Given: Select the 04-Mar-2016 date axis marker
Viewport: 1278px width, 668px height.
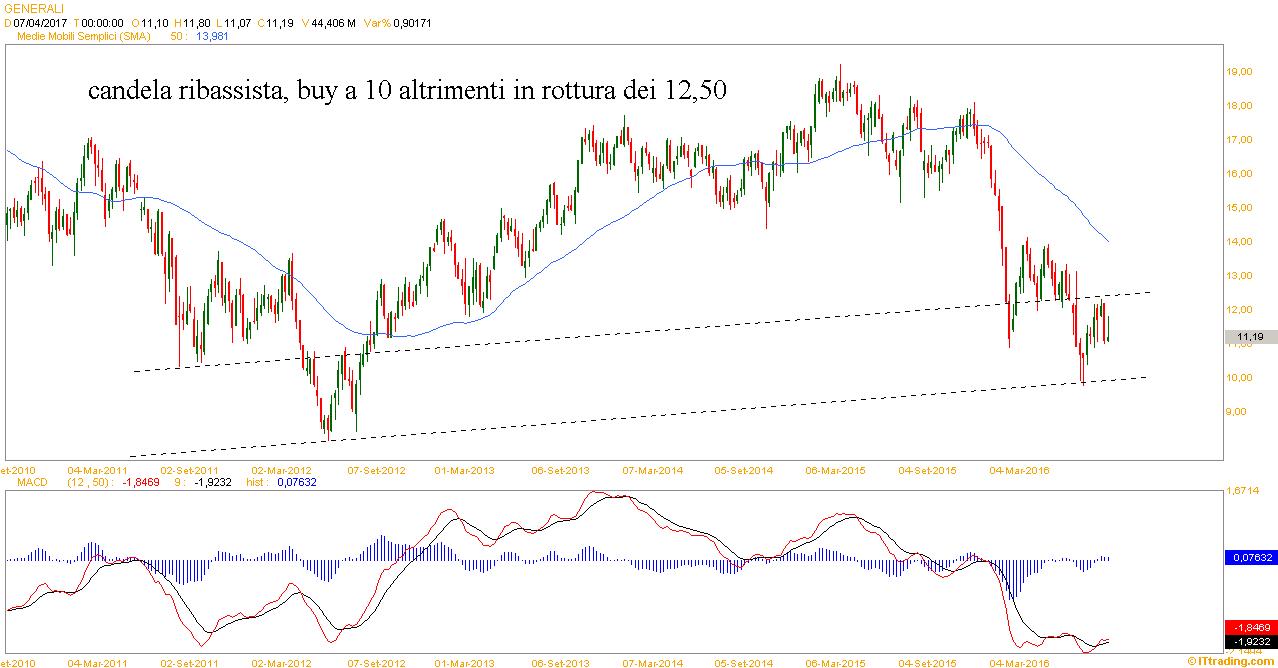Looking at the screenshot, I should coord(1016,469).
